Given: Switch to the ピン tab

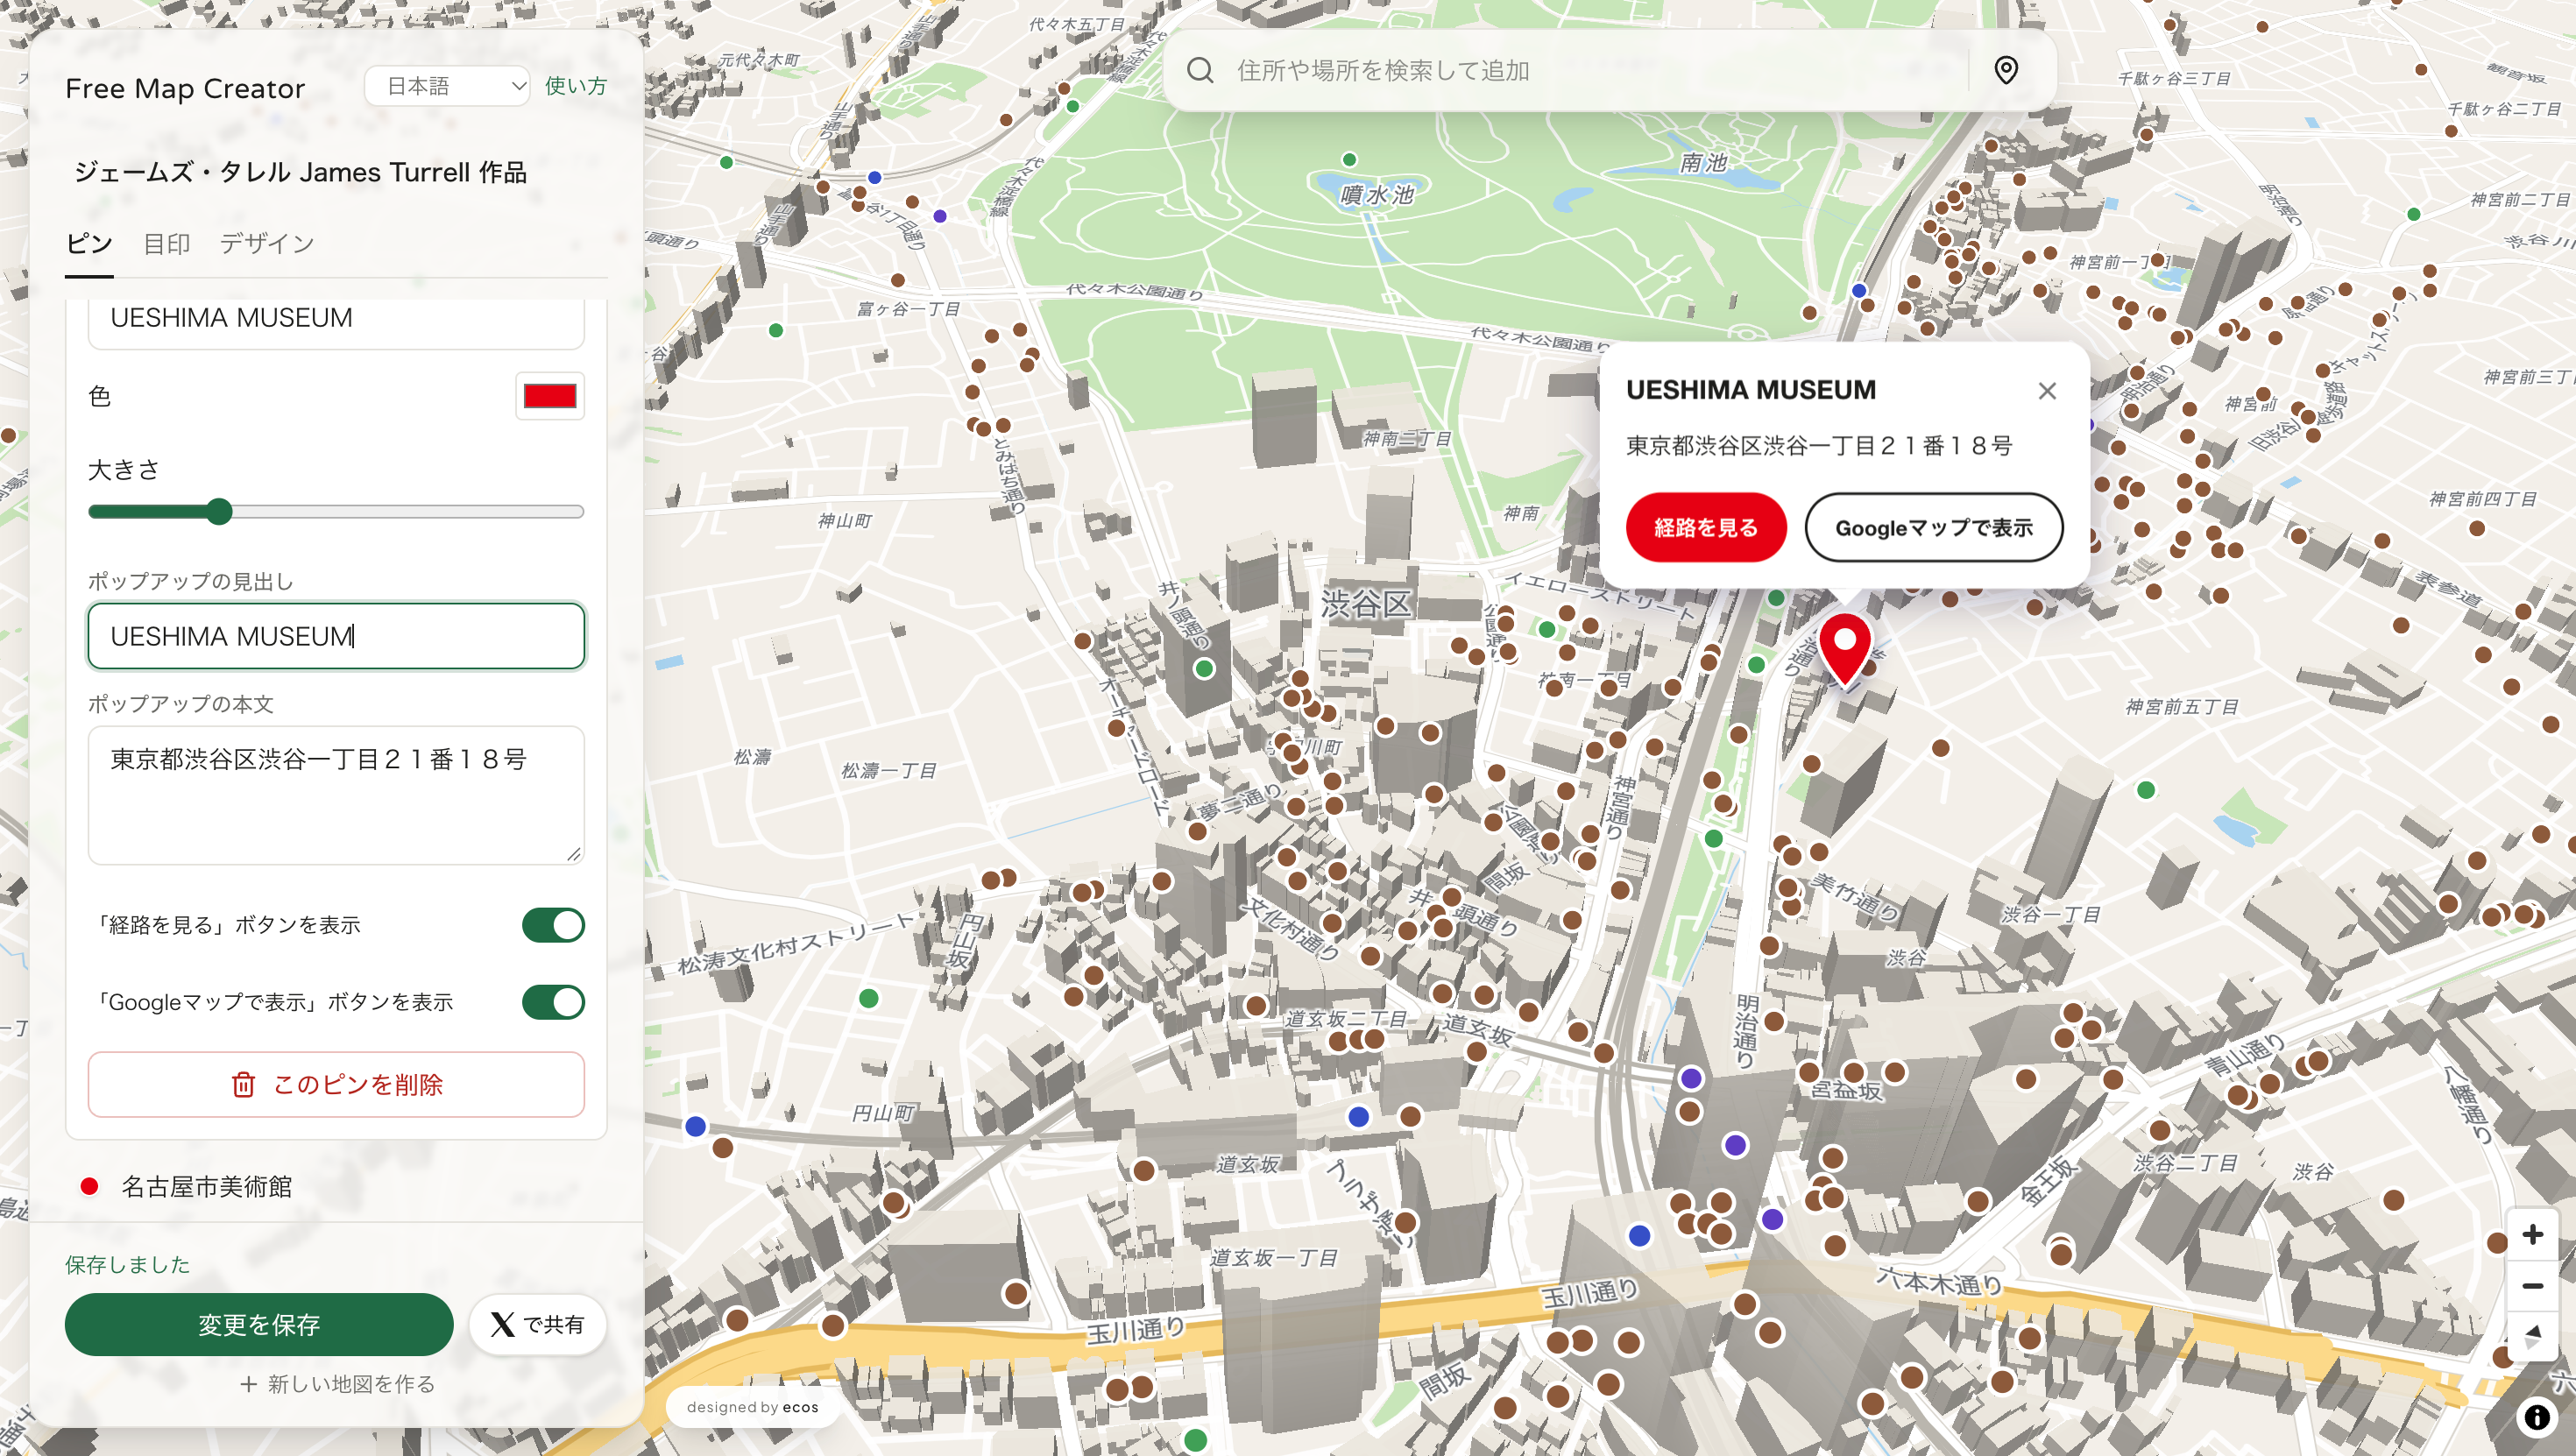Looking at the screenshot, I should (x=89, y=243).
